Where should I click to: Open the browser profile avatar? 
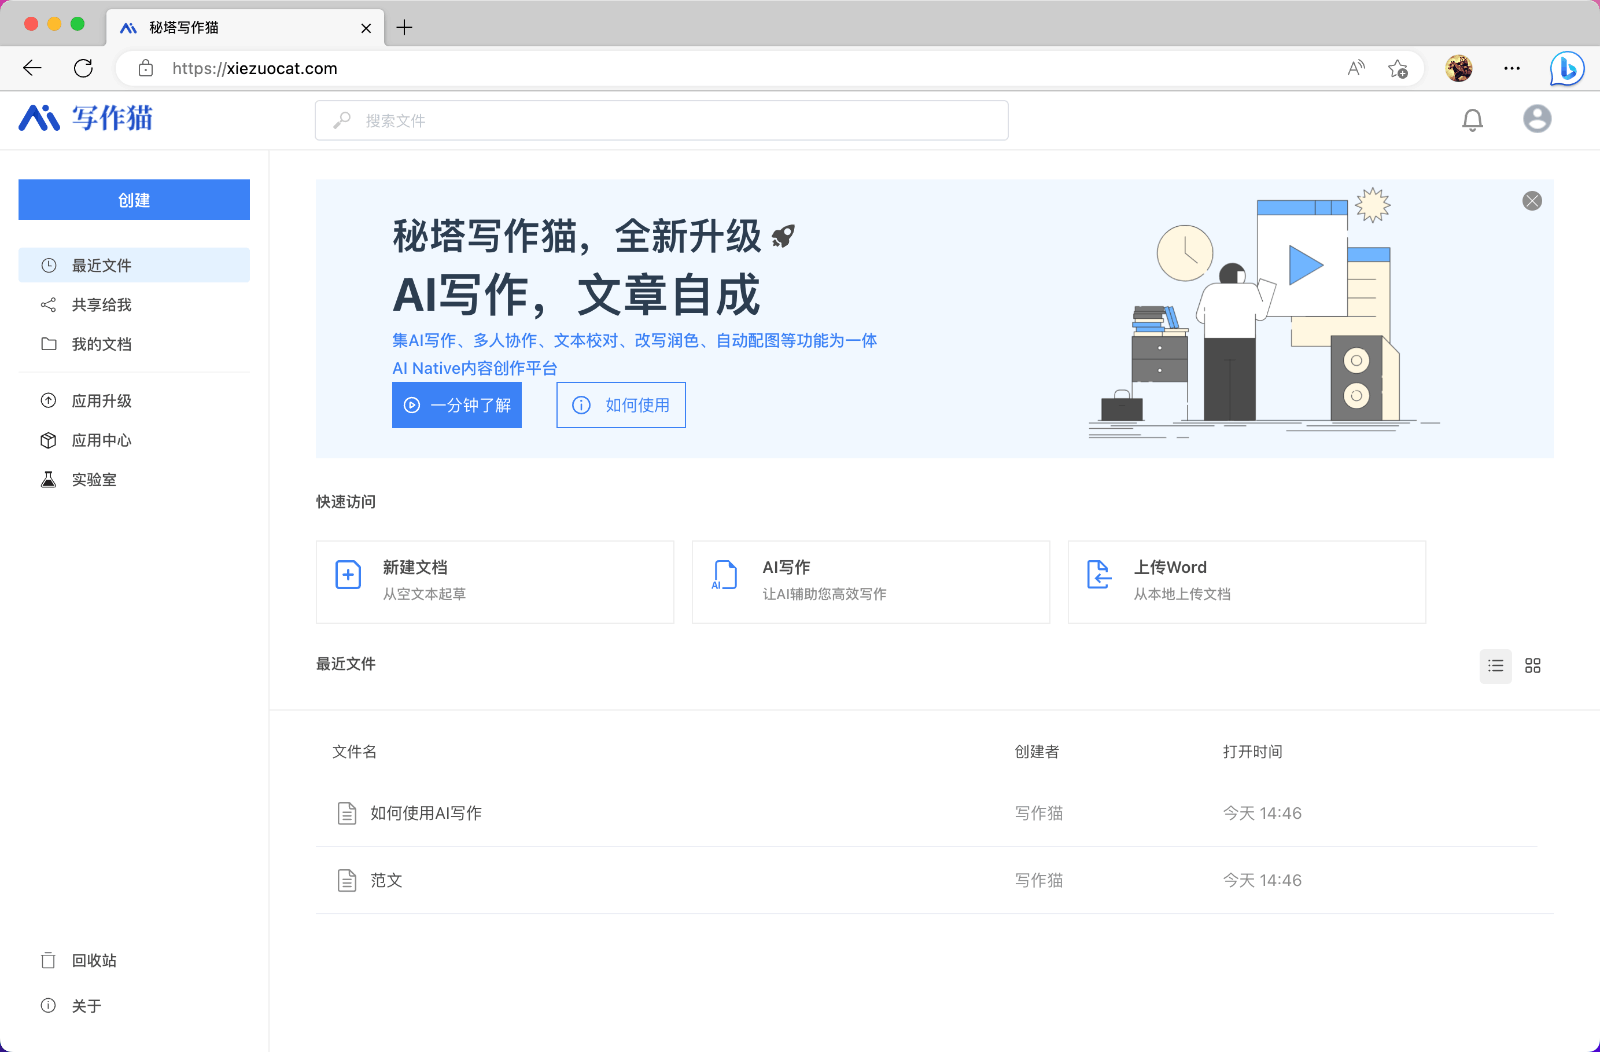[1459, 68]
